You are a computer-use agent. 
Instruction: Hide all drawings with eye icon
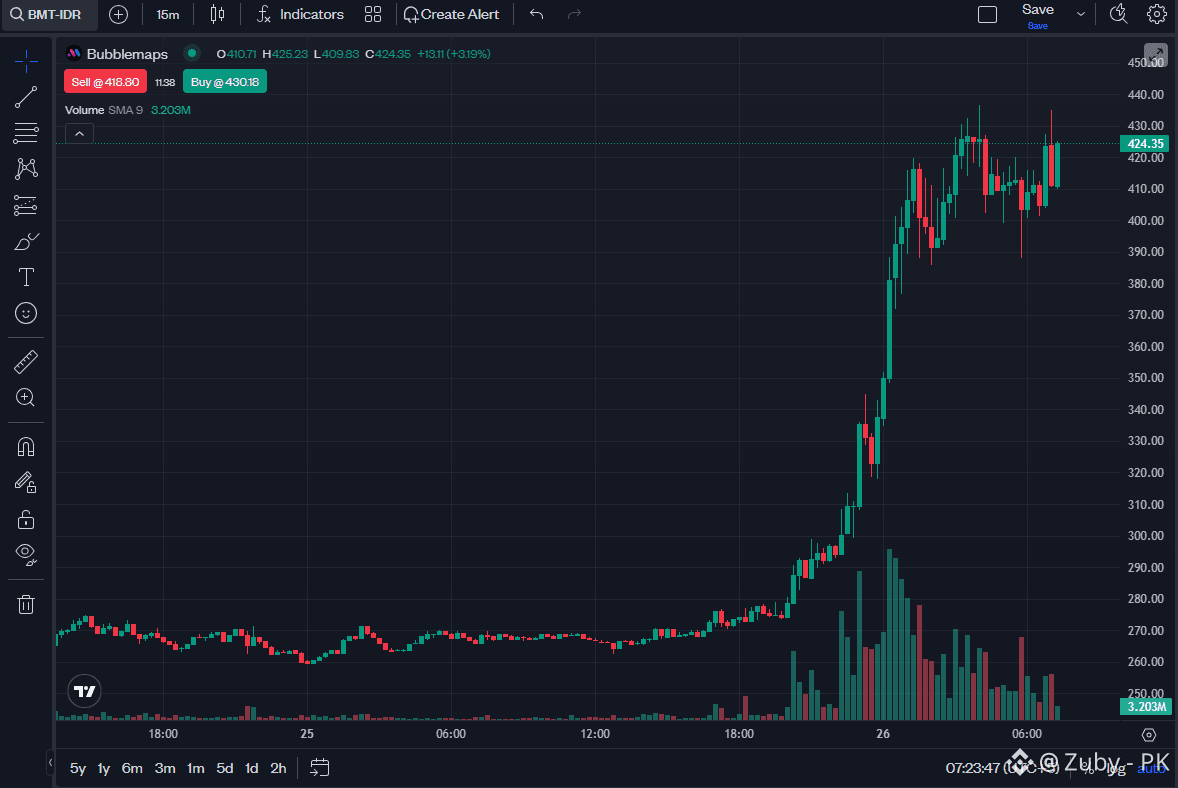[26, 554]
